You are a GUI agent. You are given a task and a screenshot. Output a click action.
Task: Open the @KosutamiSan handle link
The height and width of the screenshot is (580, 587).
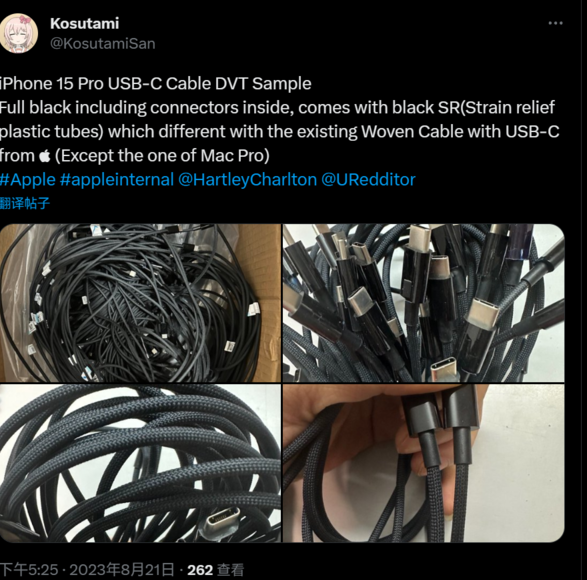103,44
